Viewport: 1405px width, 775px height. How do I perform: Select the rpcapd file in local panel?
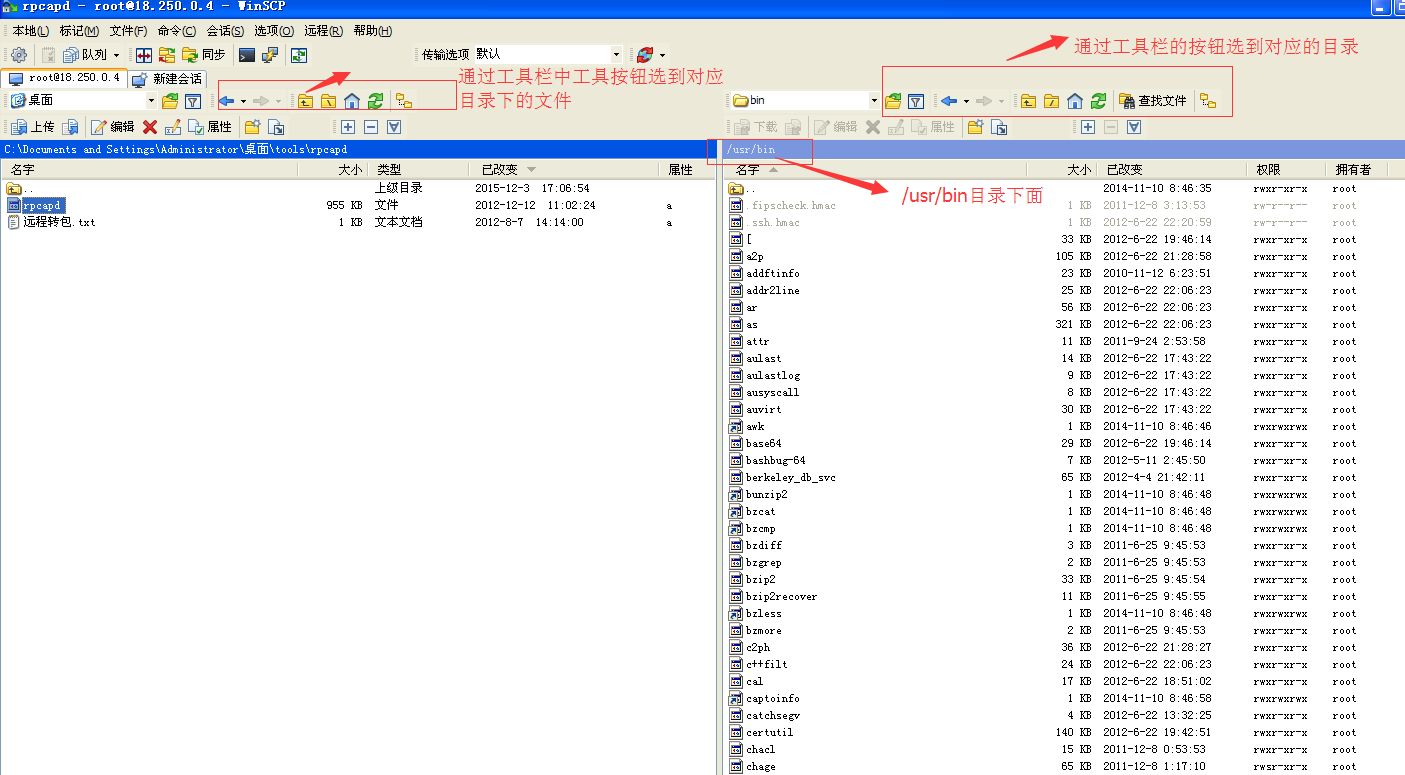[x=43, y=205]
